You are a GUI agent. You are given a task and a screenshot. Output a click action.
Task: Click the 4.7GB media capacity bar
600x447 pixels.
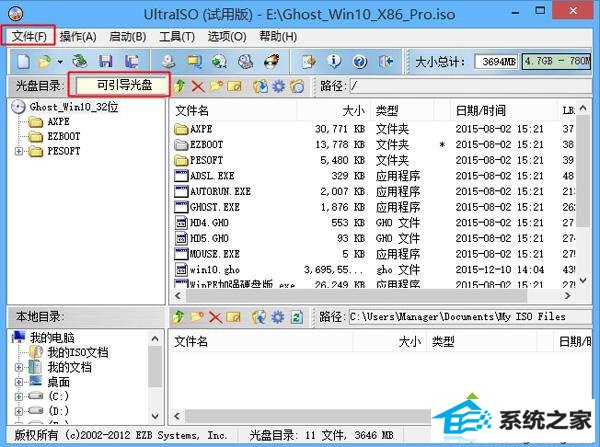coord(557,62)
